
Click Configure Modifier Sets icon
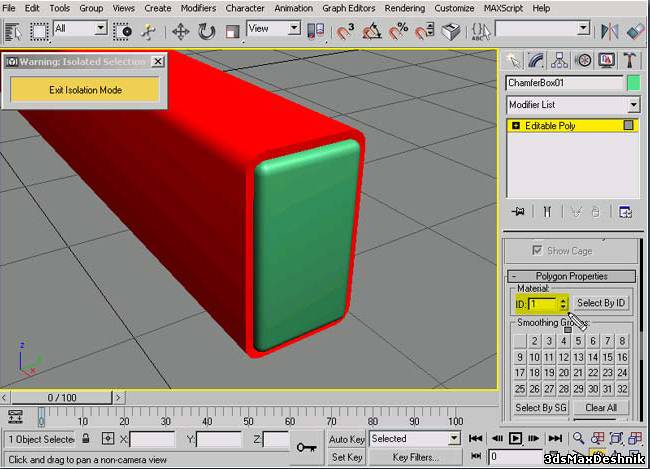(x=625, y=212)
